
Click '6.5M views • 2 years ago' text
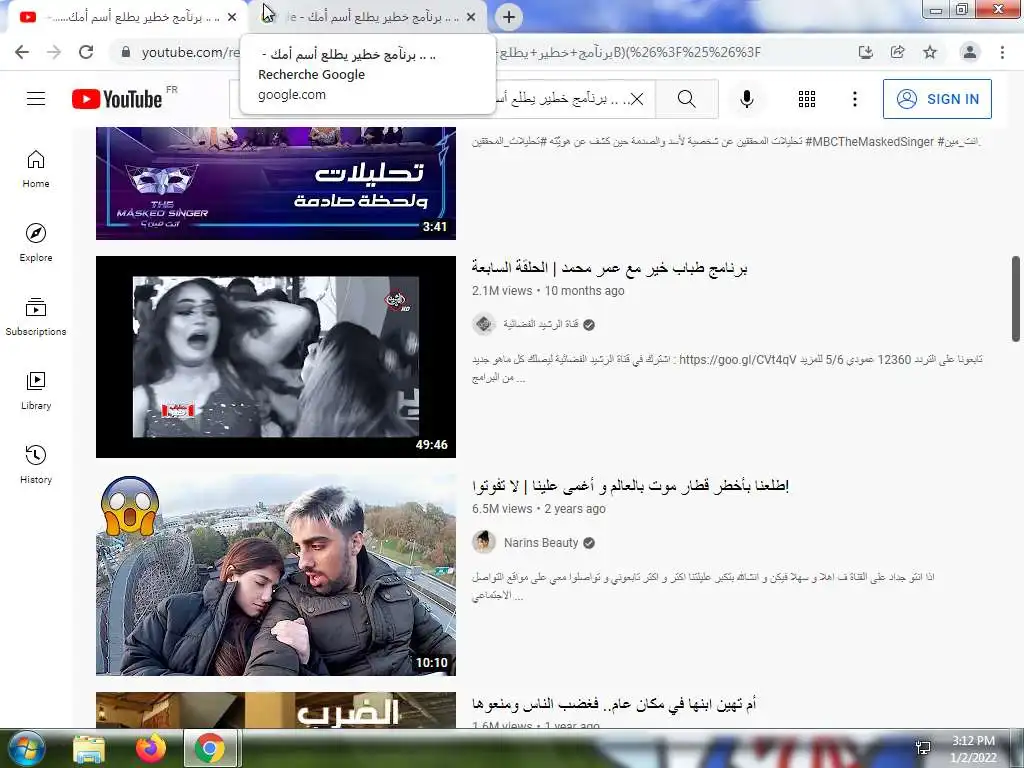point(539,509)
